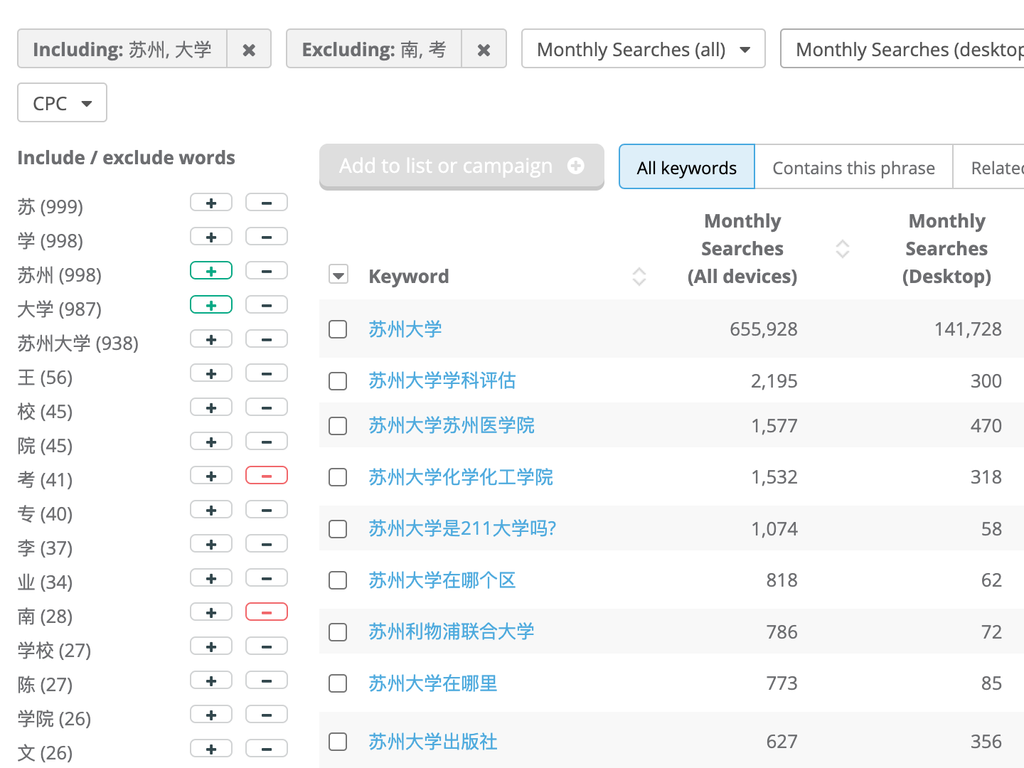Exclude 苏州 (998) with minus button
This screenshot has height=768, width=1024.
(266, 270)
